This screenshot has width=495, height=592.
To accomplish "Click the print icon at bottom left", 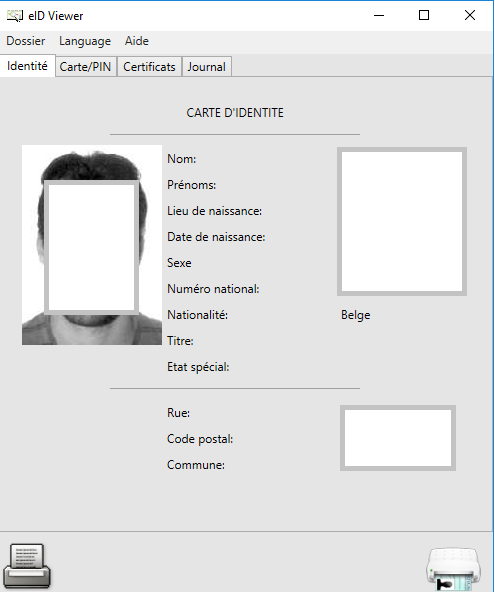I will click(x=26, y=566).
